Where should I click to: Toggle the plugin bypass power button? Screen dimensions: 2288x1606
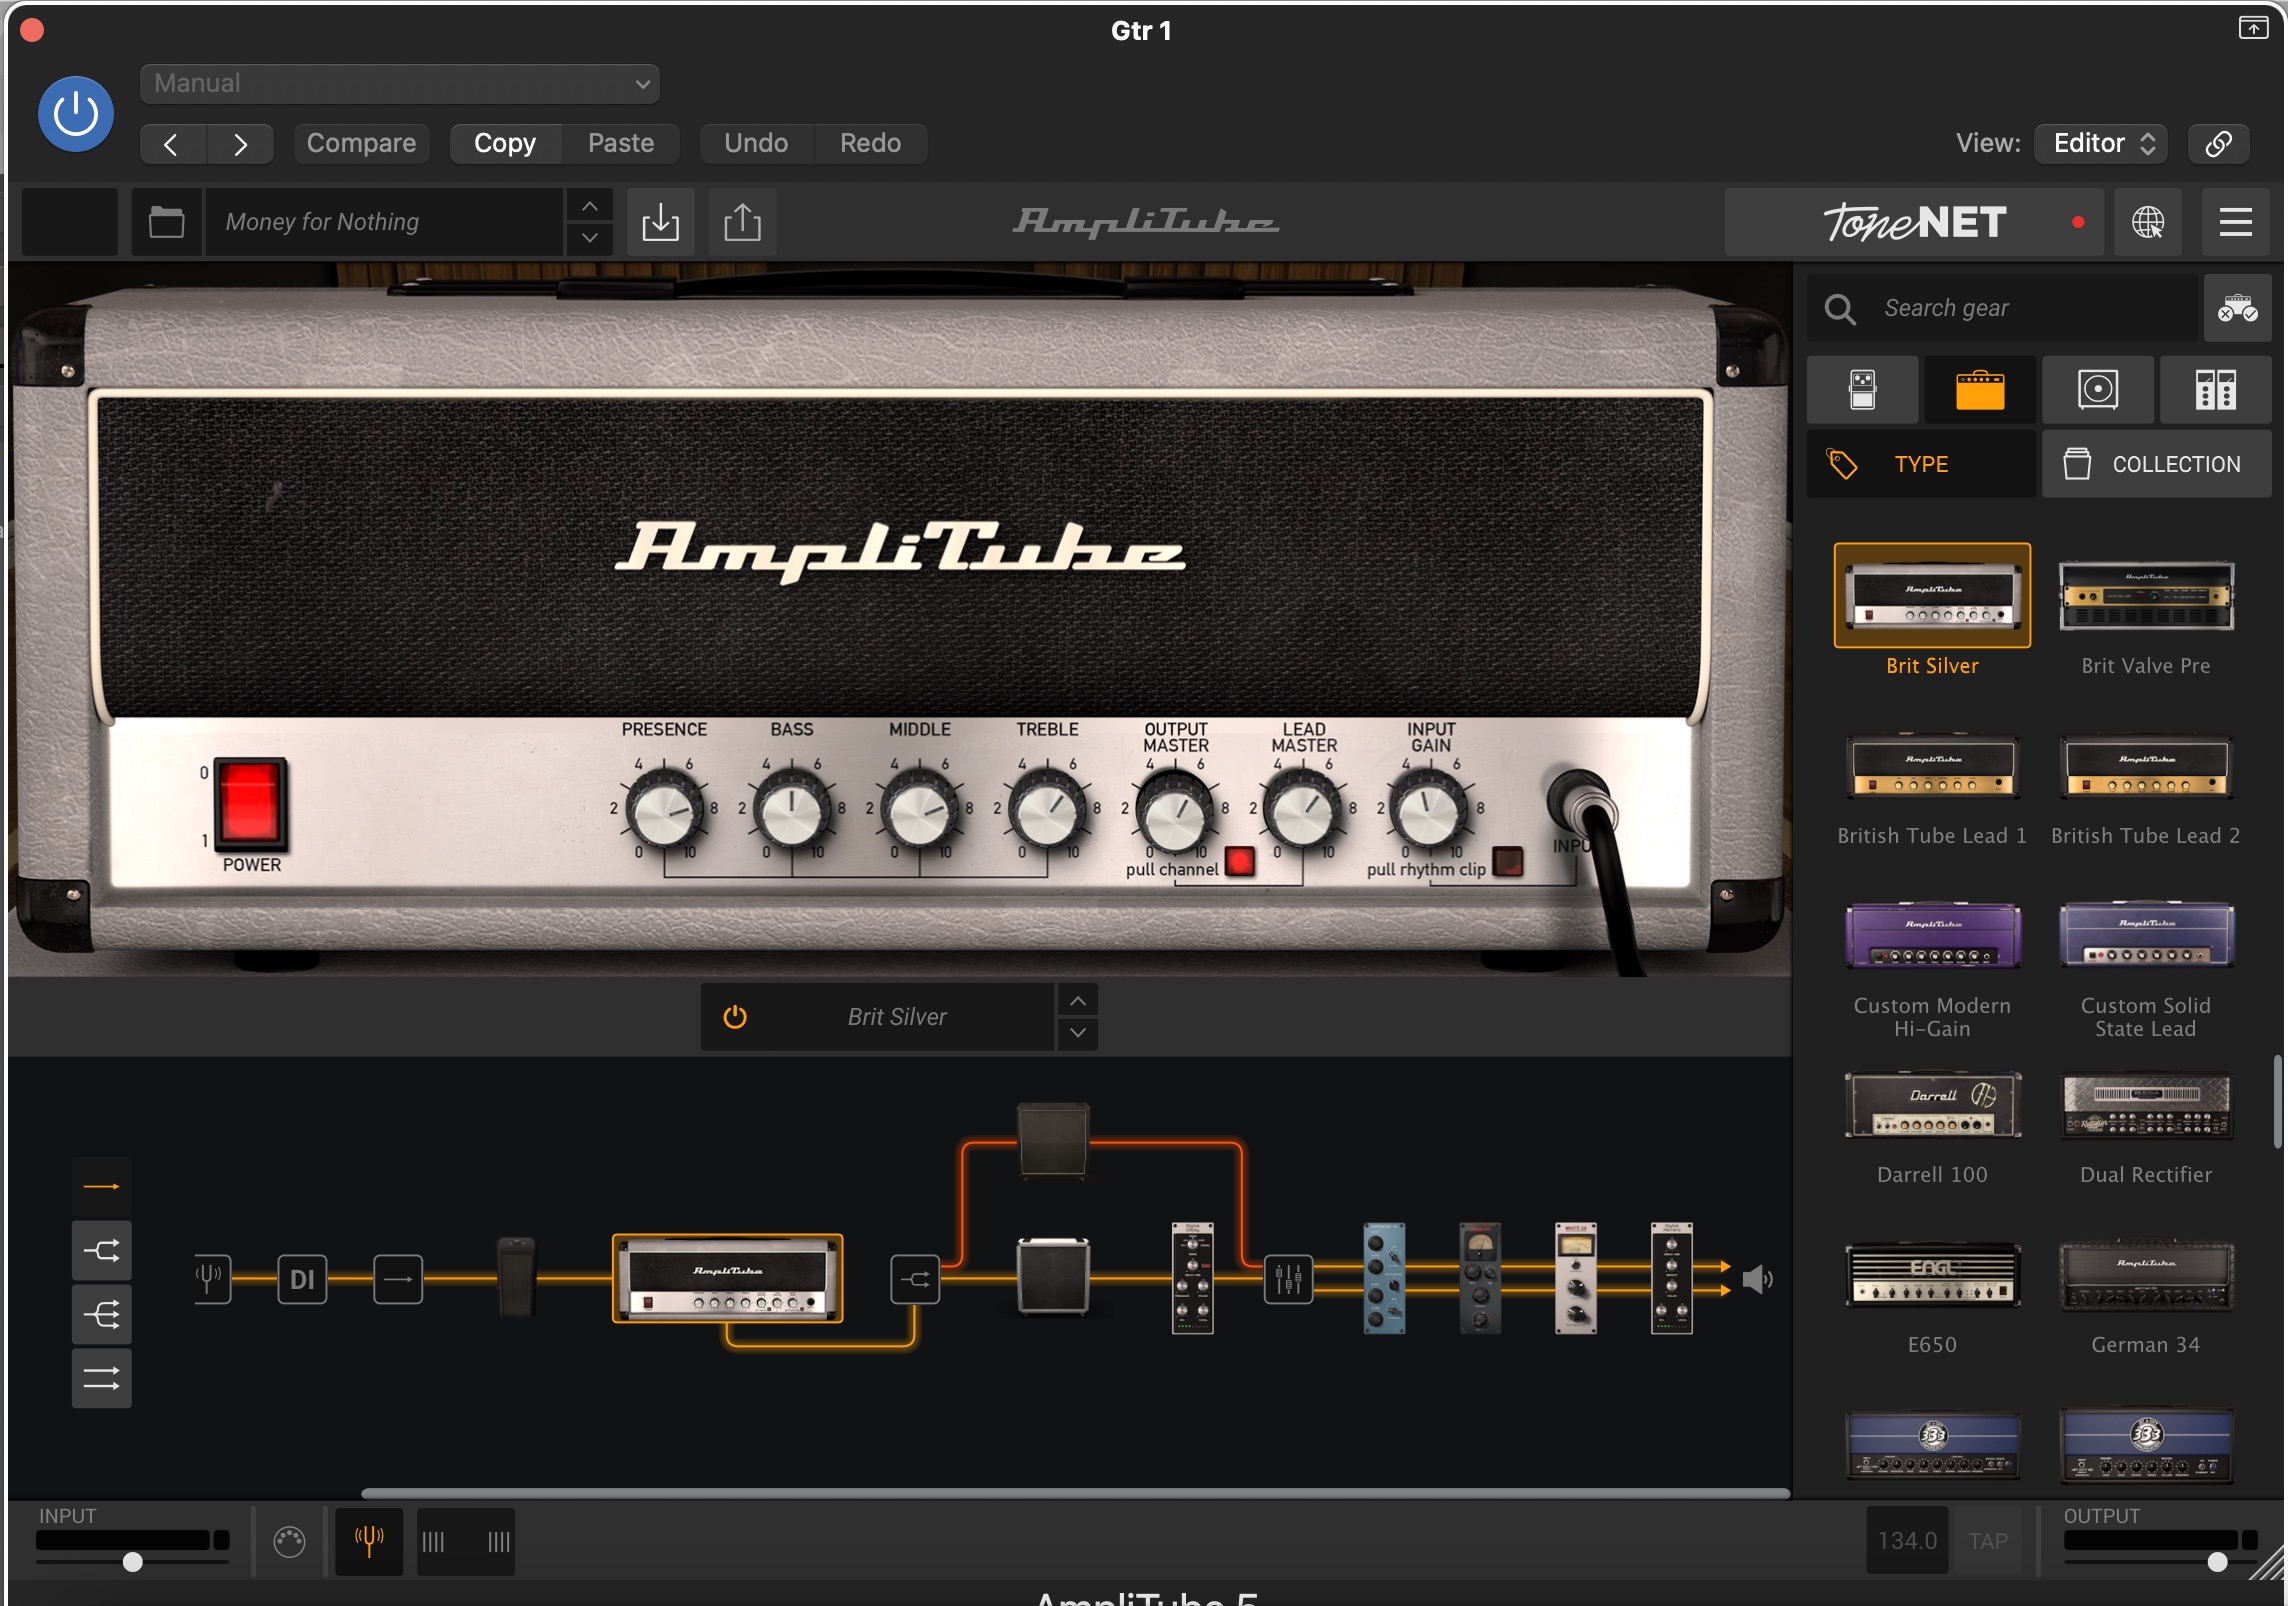(x=76, y=114)
